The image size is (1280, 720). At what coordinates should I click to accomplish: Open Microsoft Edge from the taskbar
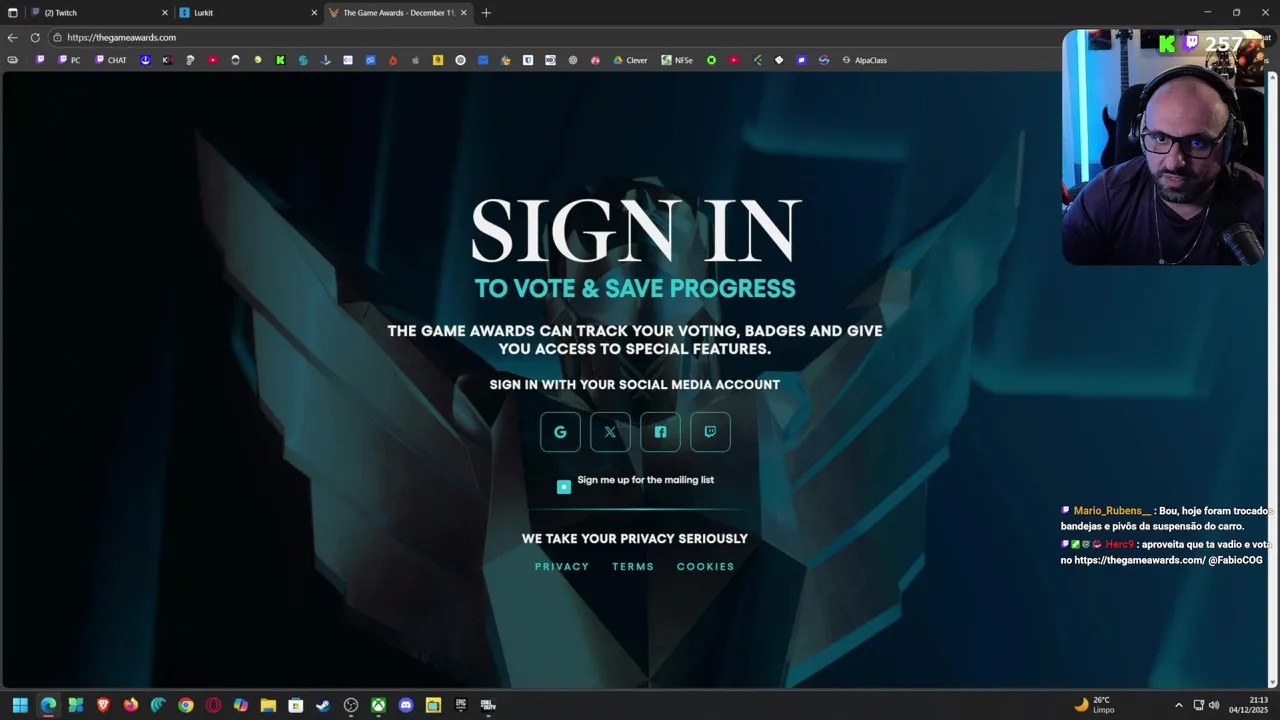pos(48,705)
